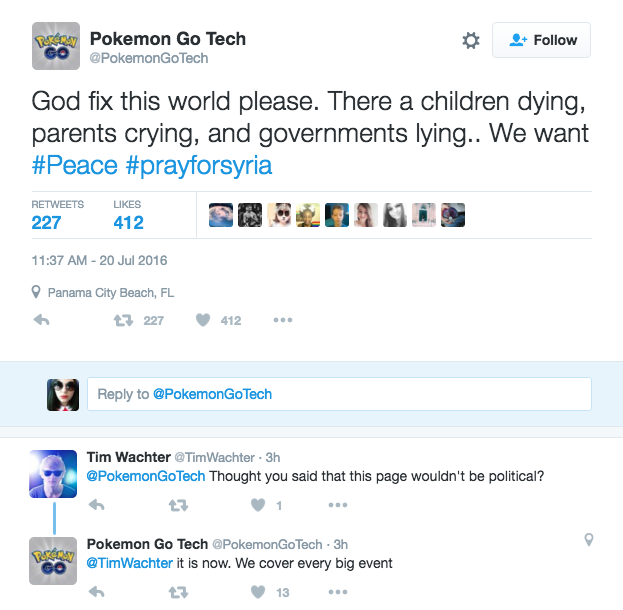Open the #Peace hashtag link
This screenshot has height=610, width=623.
[x=75, y=164]
